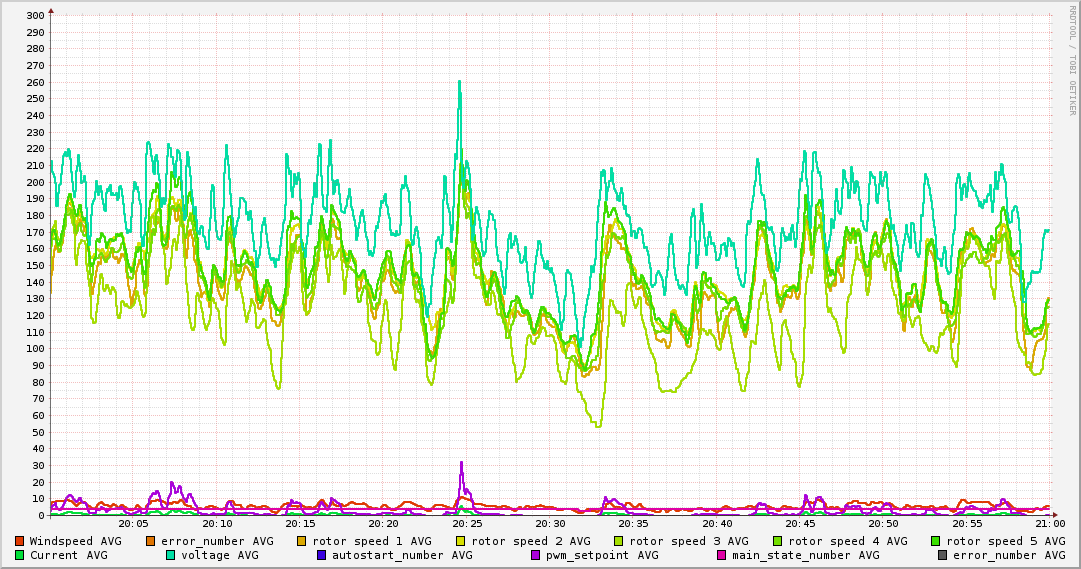Click the 170 value on the Y-axis
The image size is (1081, 569).
(x=36, y=232)
